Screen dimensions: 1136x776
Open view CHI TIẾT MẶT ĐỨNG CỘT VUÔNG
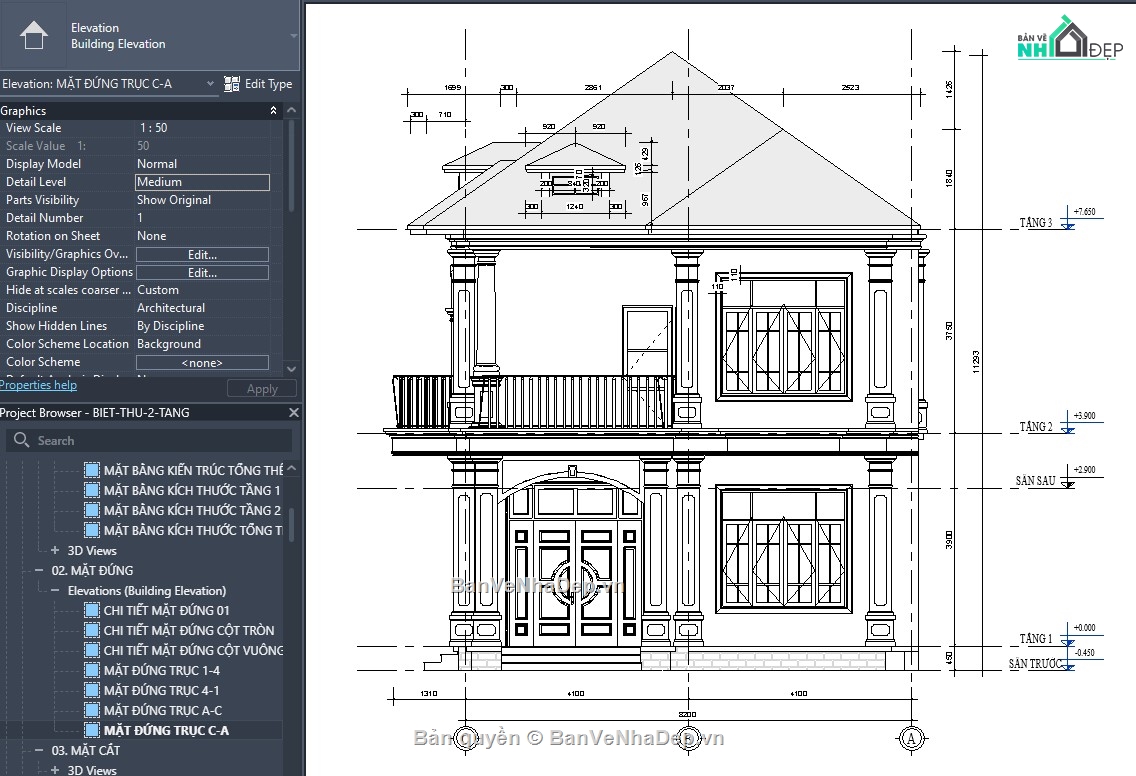[x=193, y=651]
